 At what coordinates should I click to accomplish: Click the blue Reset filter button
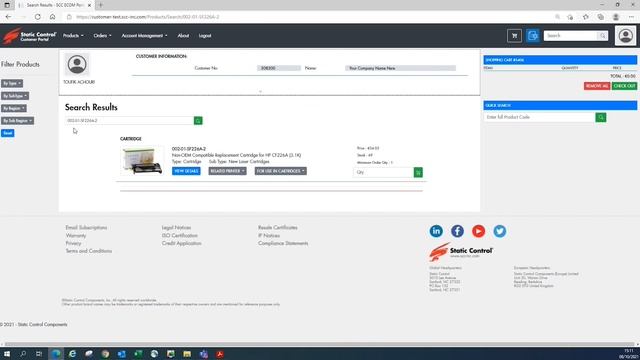[x=8, y=133]
